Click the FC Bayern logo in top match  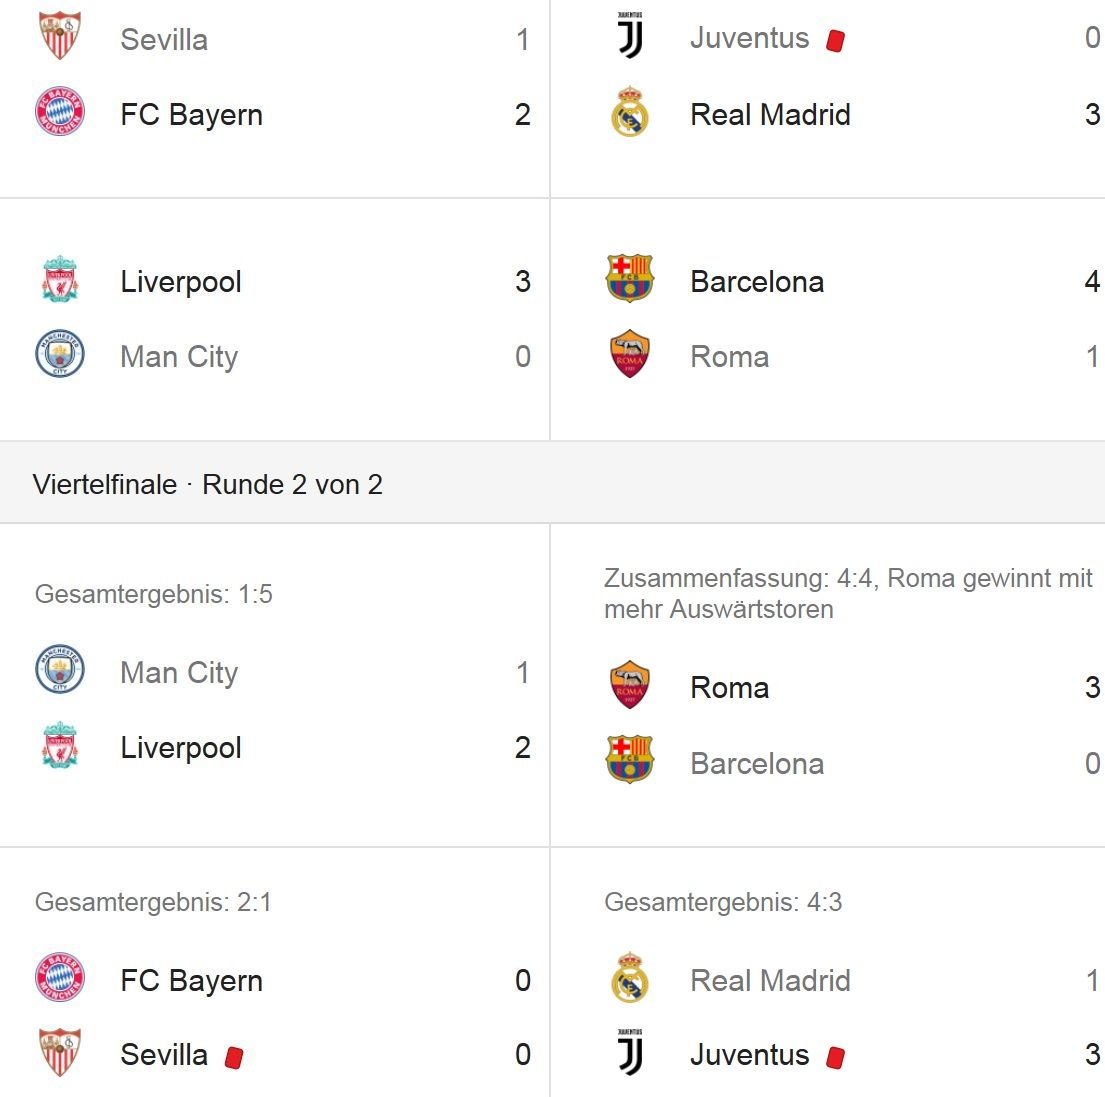pos(60,111)
